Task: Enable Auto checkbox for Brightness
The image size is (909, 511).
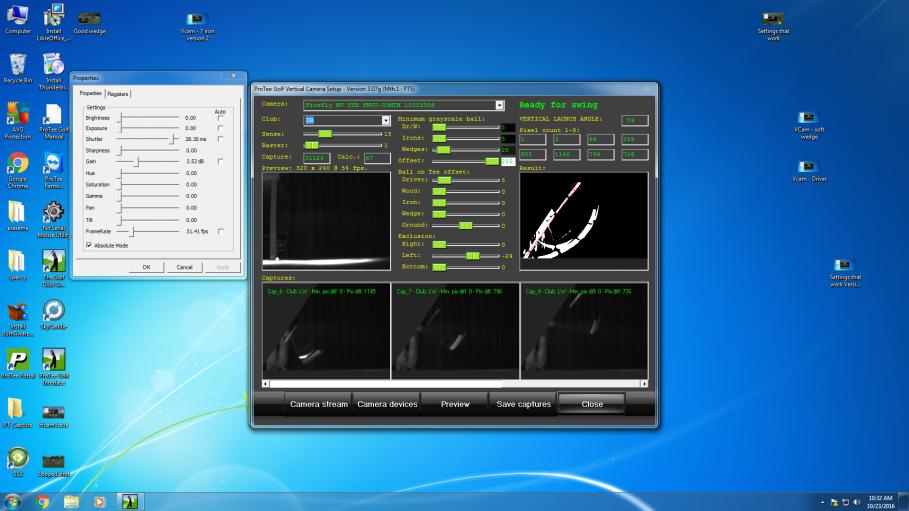Action: click(x=220, y=118)
